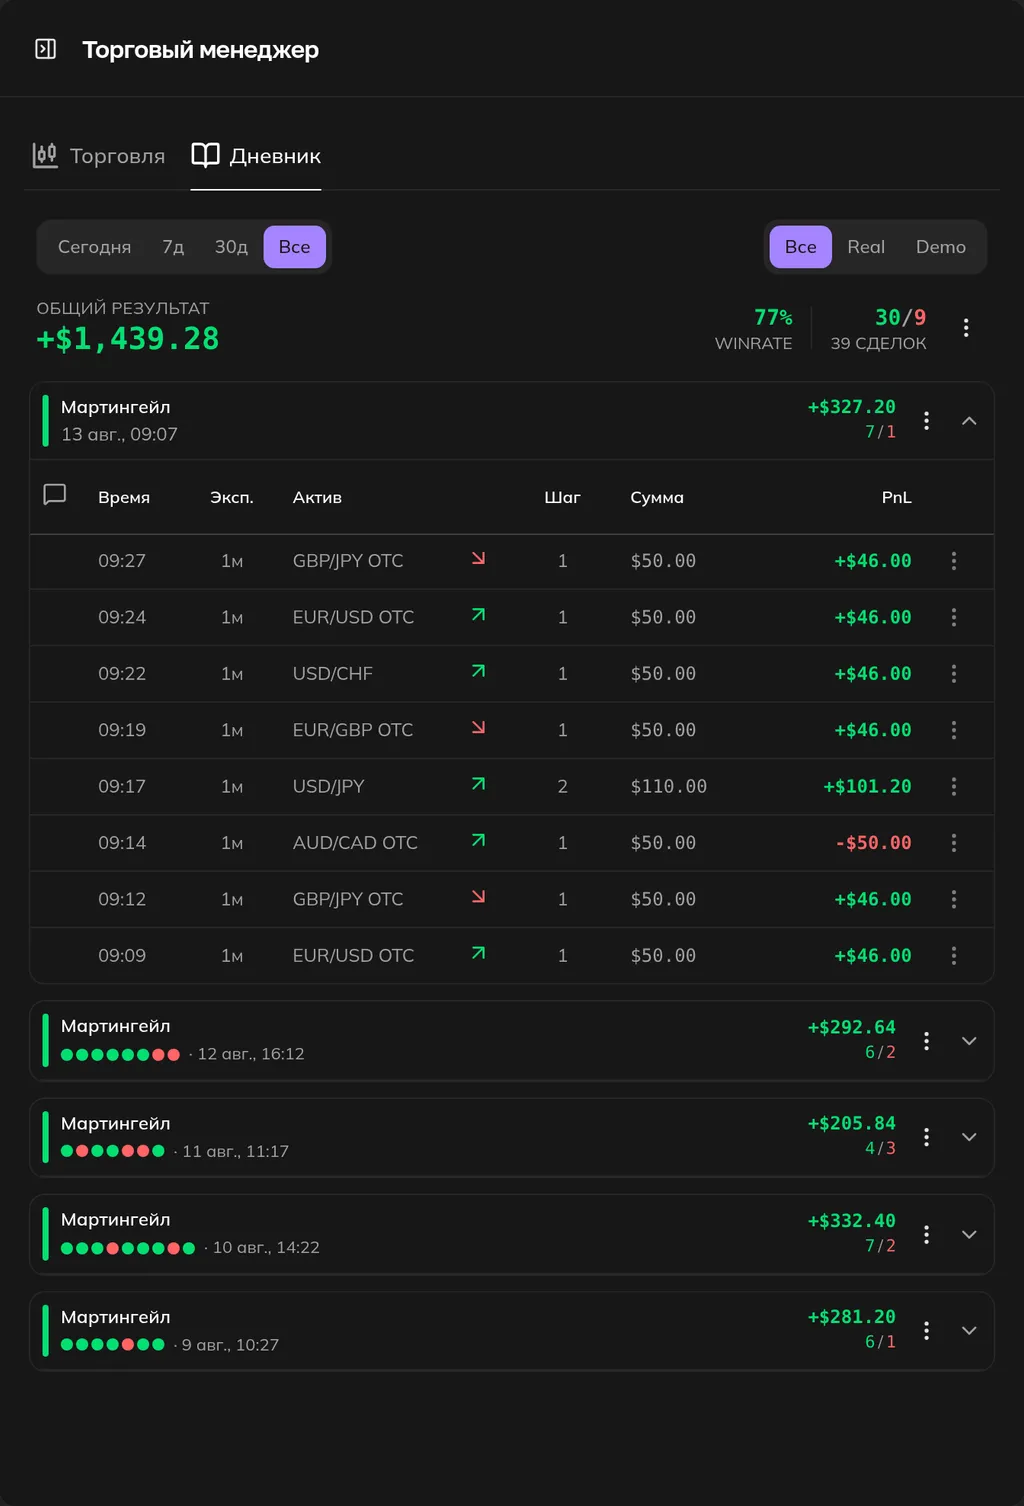1024x1506 pixels.
Task: Click up arrow on 09:22 USD/CHF trade
Action: click(x=479, y=671)
